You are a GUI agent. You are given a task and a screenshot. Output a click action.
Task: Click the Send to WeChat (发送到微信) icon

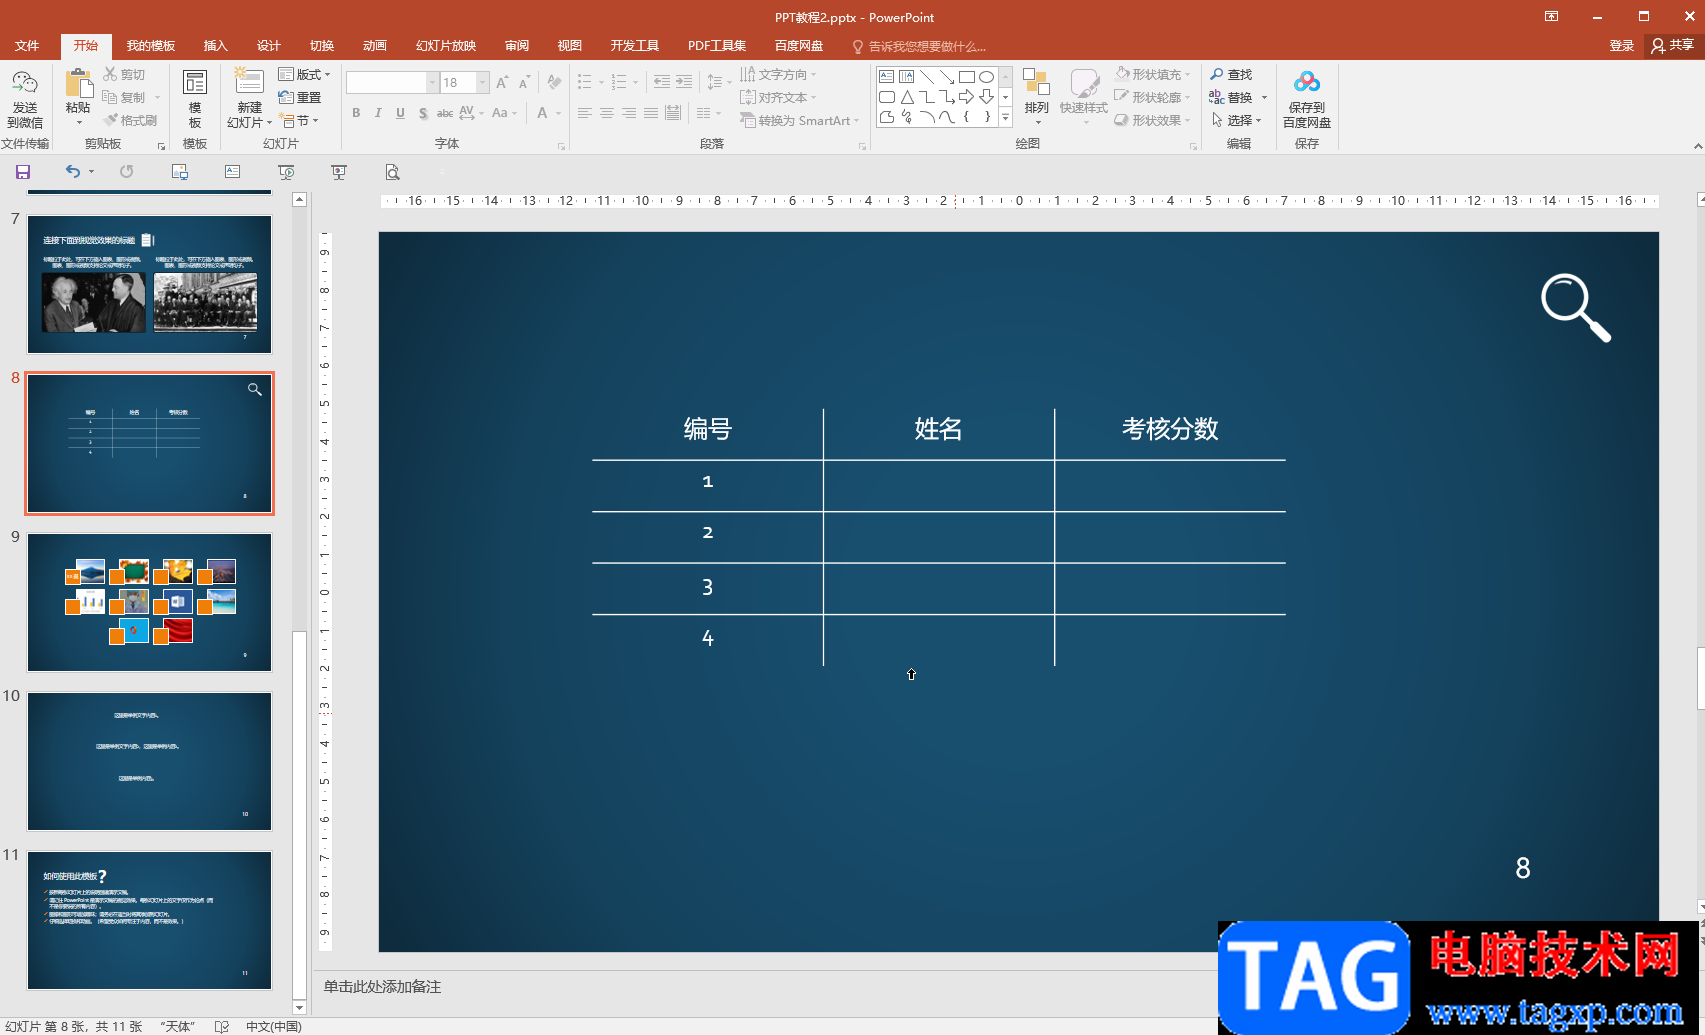click(x=24, y=84)
